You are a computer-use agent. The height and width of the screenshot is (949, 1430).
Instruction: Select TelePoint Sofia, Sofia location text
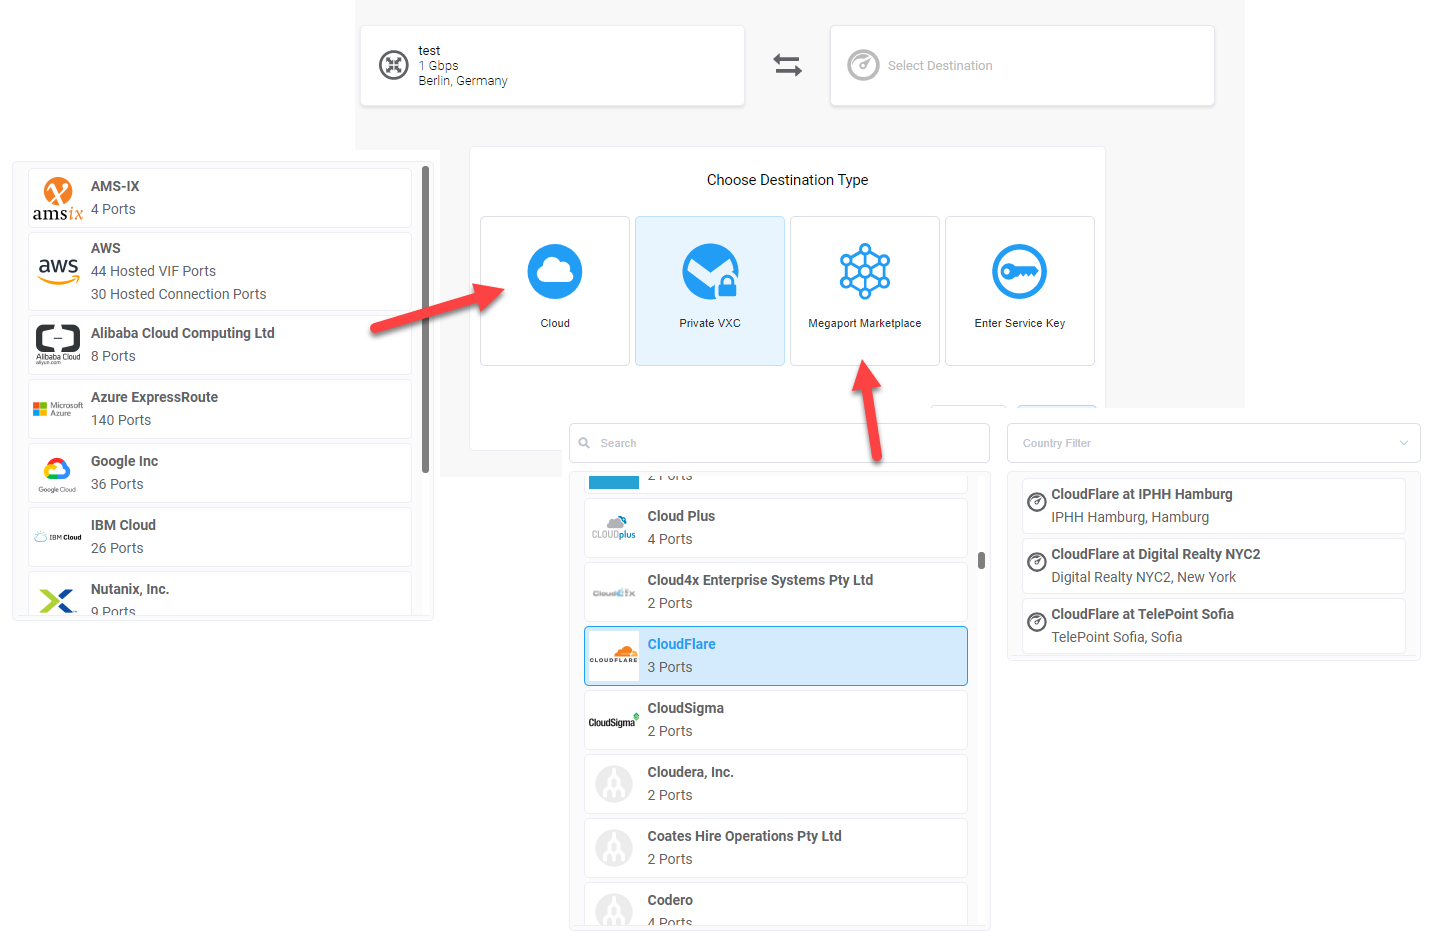click(1116, 637)
